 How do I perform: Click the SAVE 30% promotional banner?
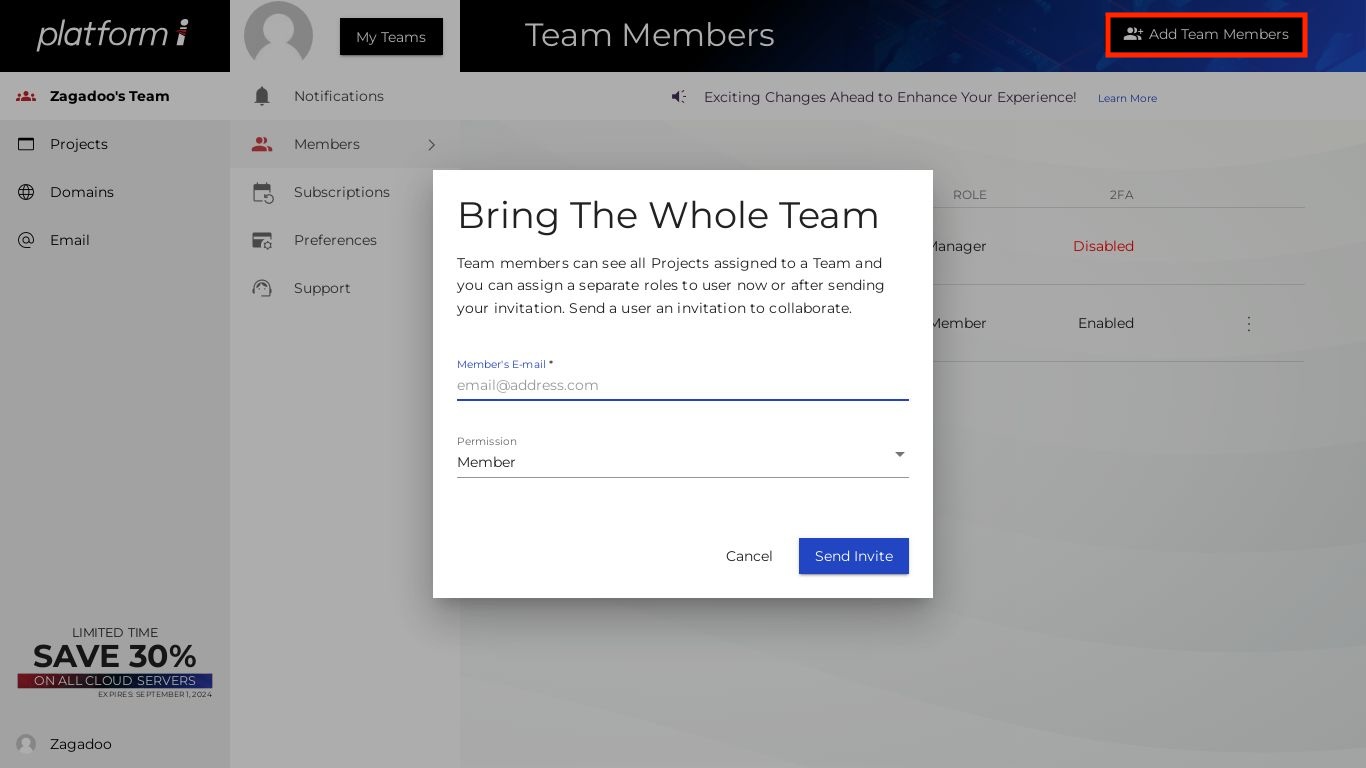(x=114, y=660)
